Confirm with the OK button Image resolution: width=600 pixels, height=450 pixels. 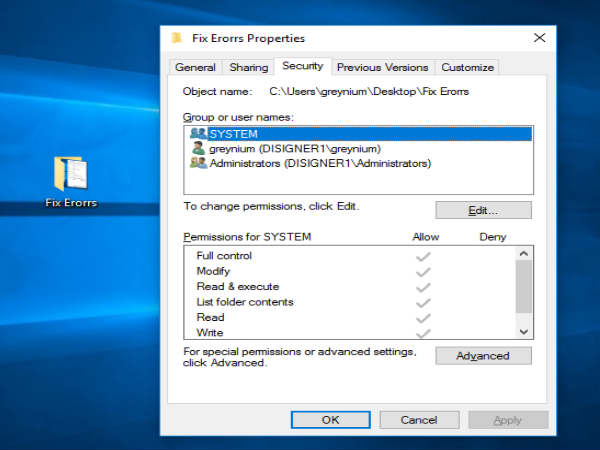[330, 420]
